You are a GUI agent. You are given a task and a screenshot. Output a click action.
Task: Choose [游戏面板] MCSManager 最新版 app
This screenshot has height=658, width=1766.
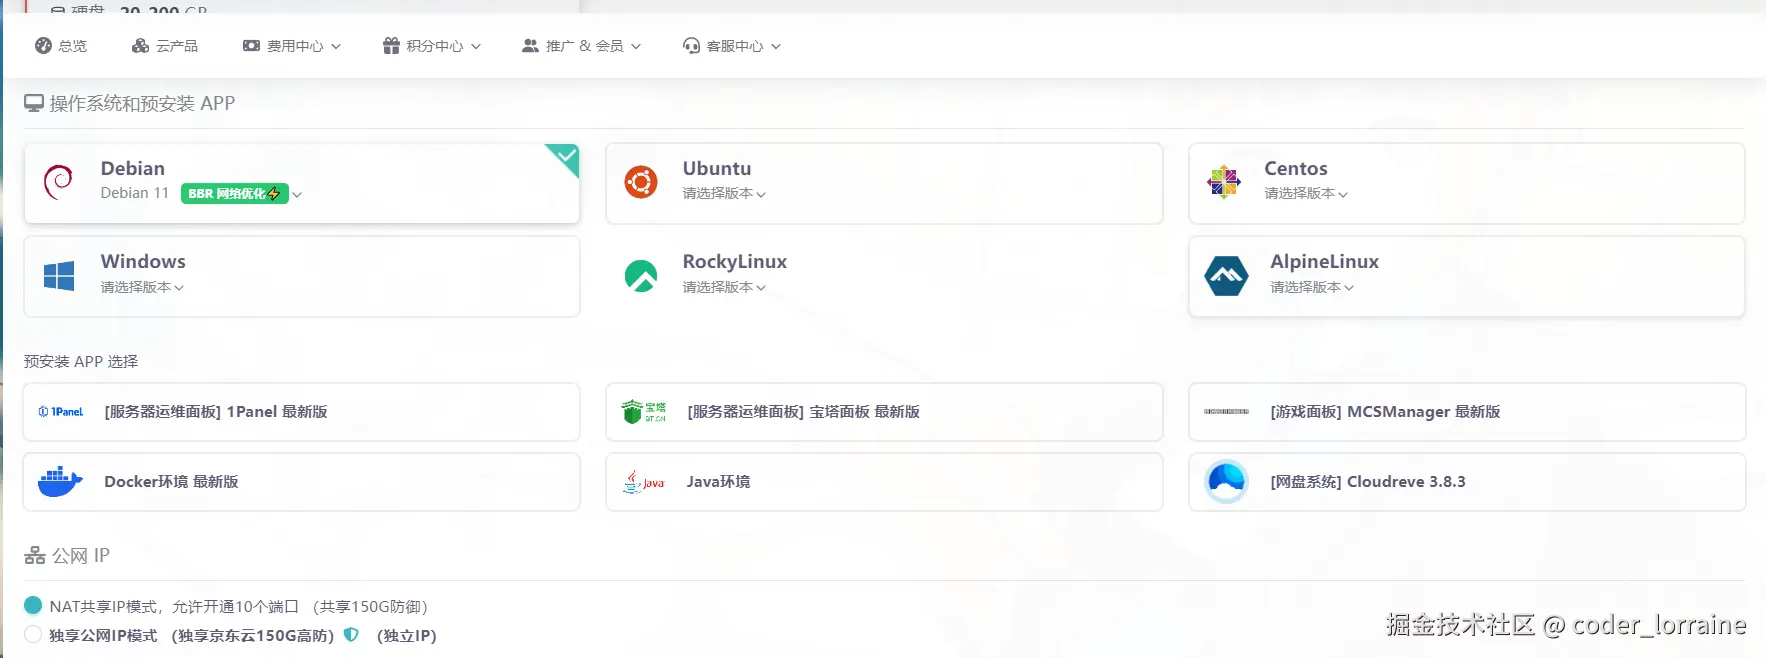click(x=1467, y=412)
